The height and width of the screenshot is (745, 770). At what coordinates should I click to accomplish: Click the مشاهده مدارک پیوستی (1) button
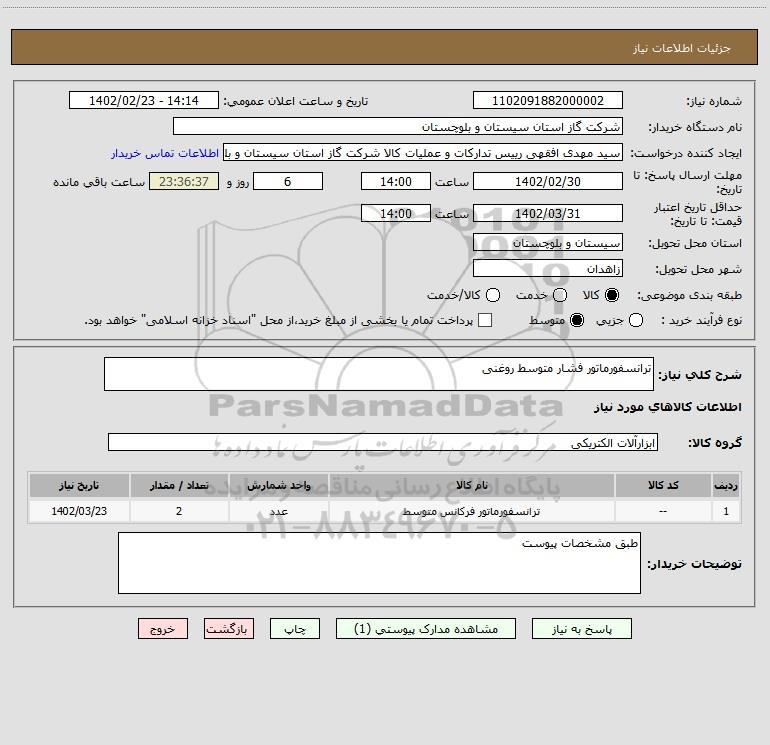click(426, 629)
